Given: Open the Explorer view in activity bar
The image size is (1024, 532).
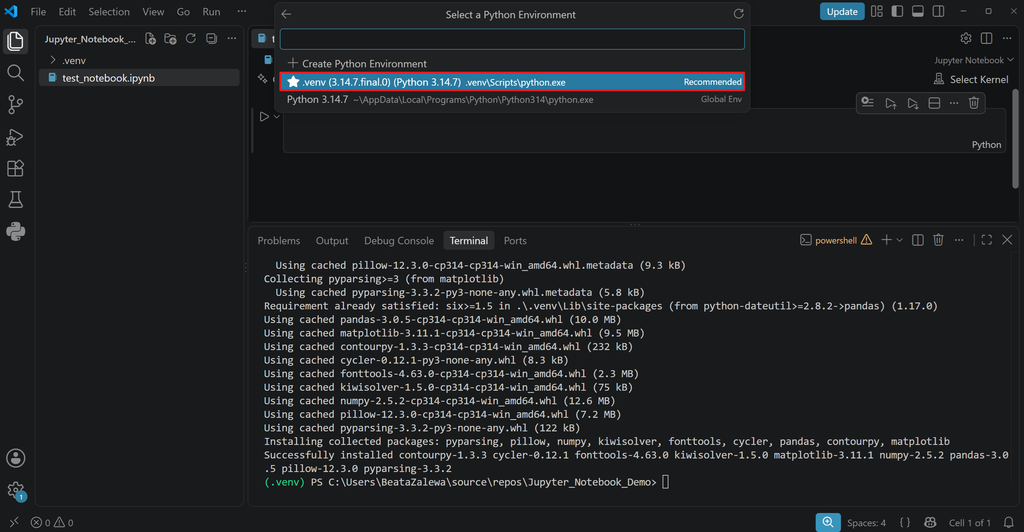Looking at the screenshot, I should 15,41.
